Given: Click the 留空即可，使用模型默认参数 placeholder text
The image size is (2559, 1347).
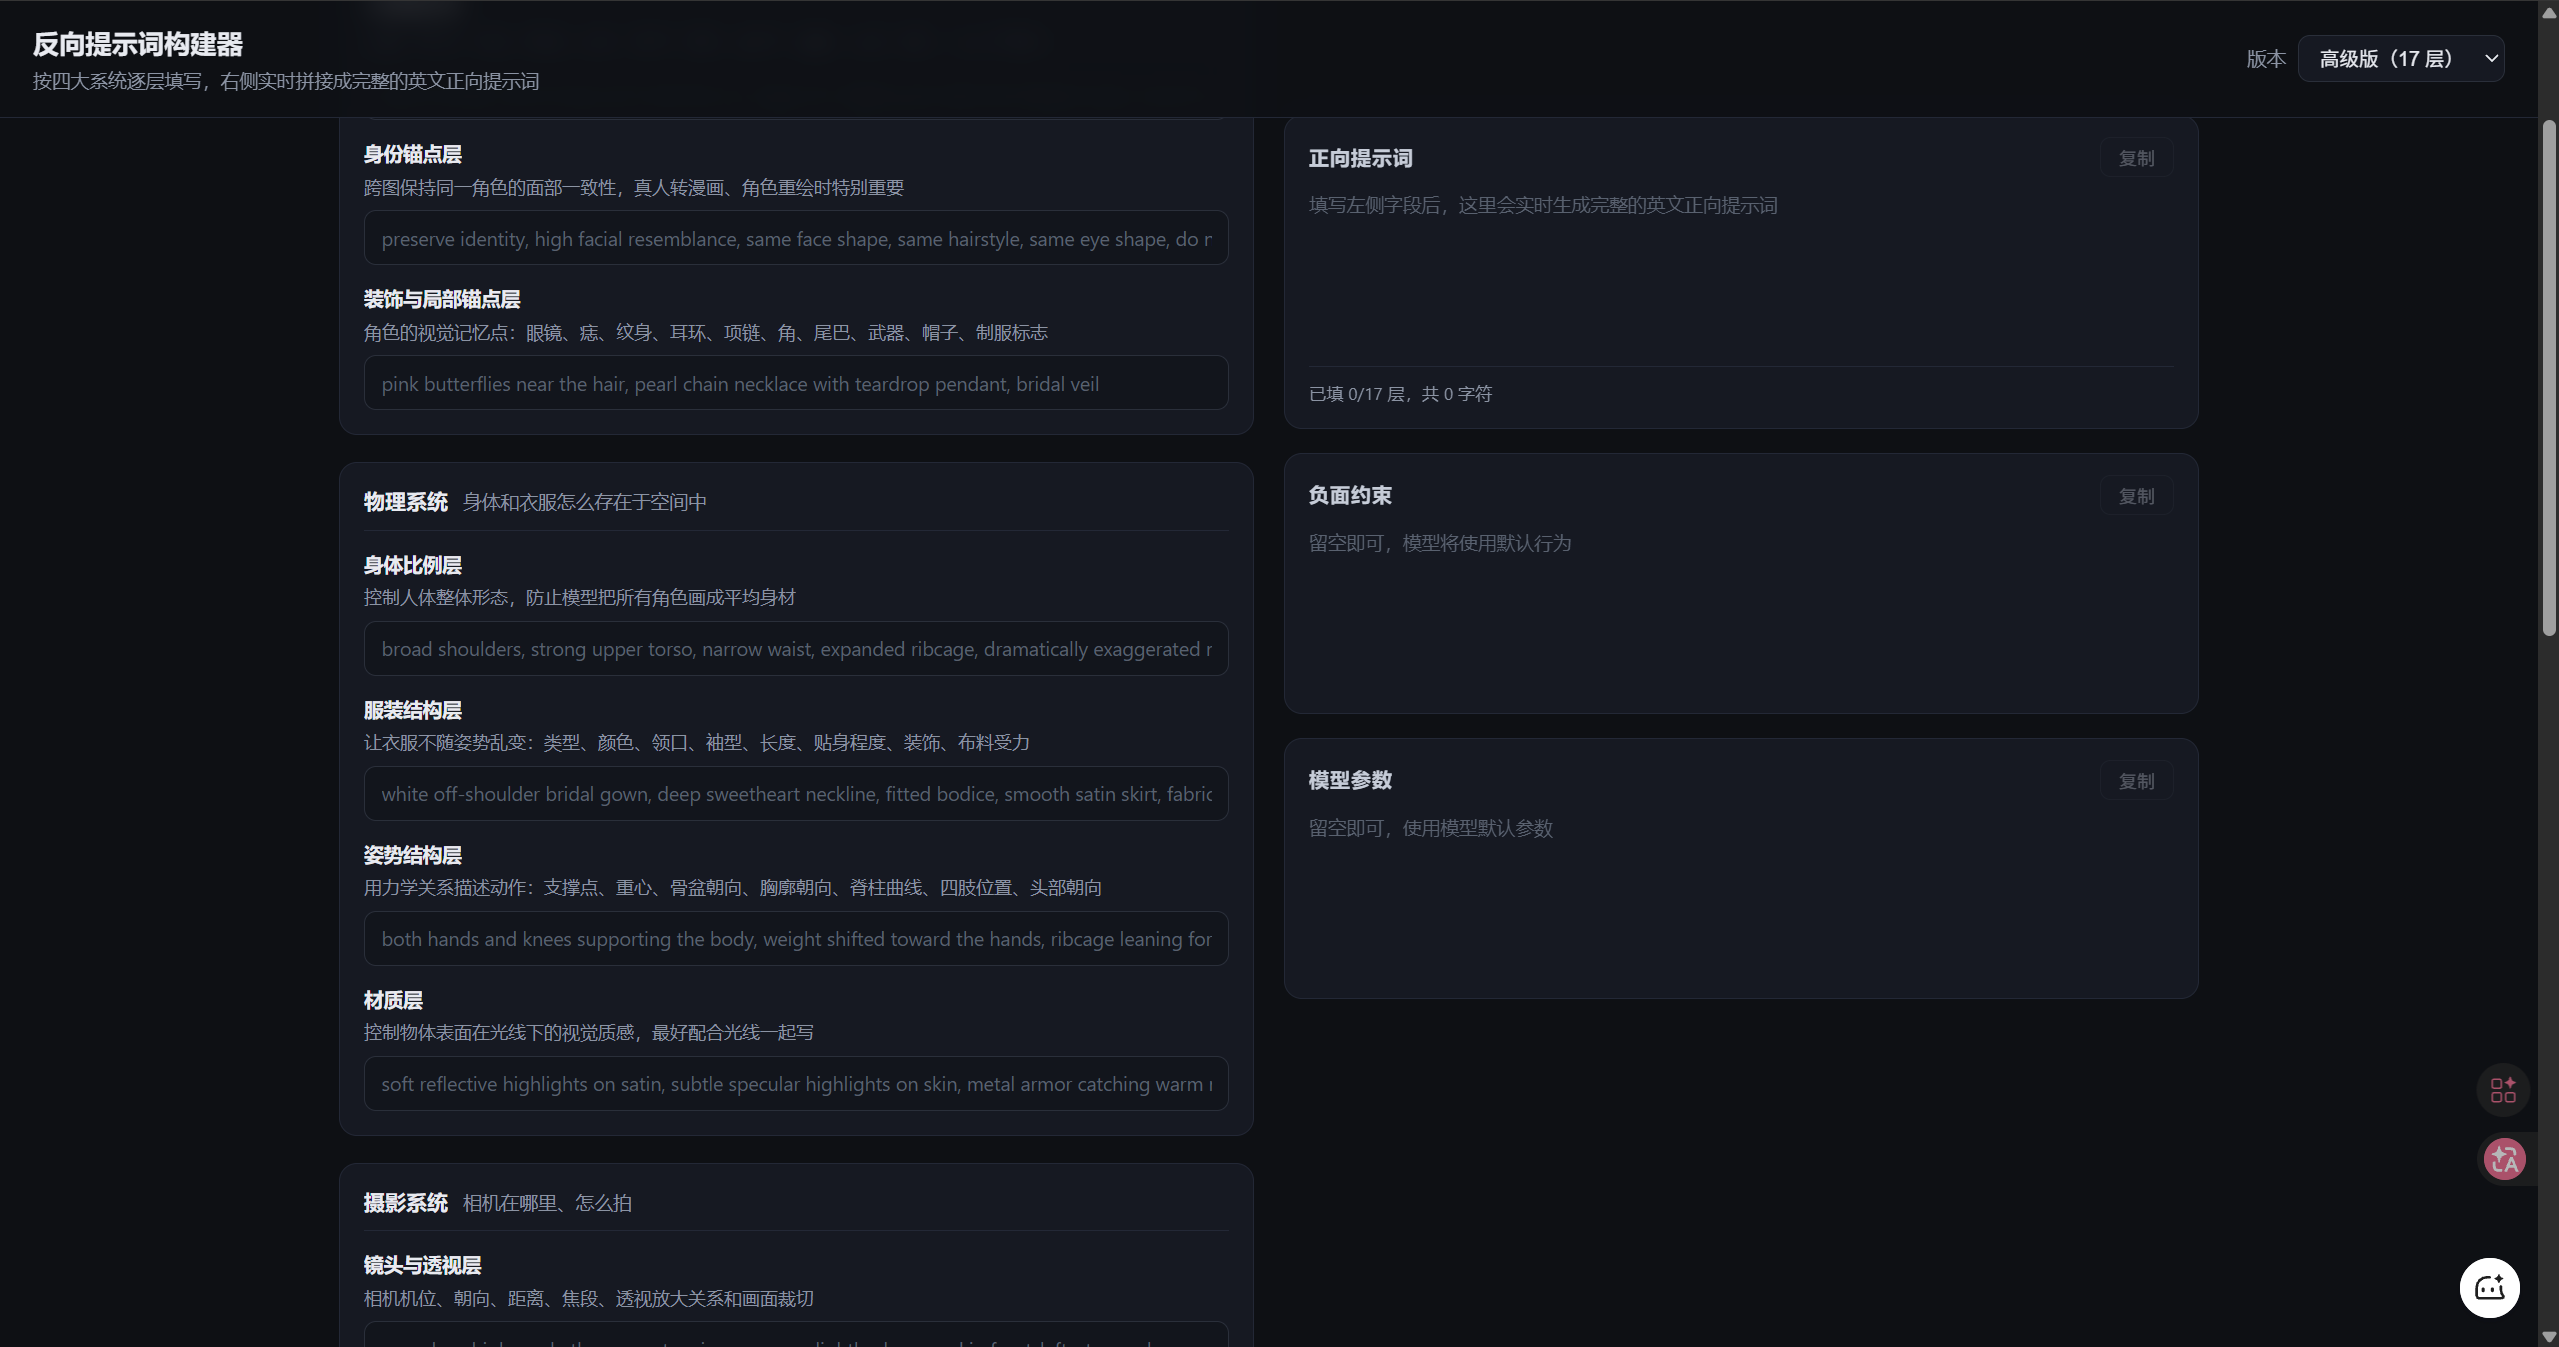Looking at the screenshot, I should pos(1430,828).
